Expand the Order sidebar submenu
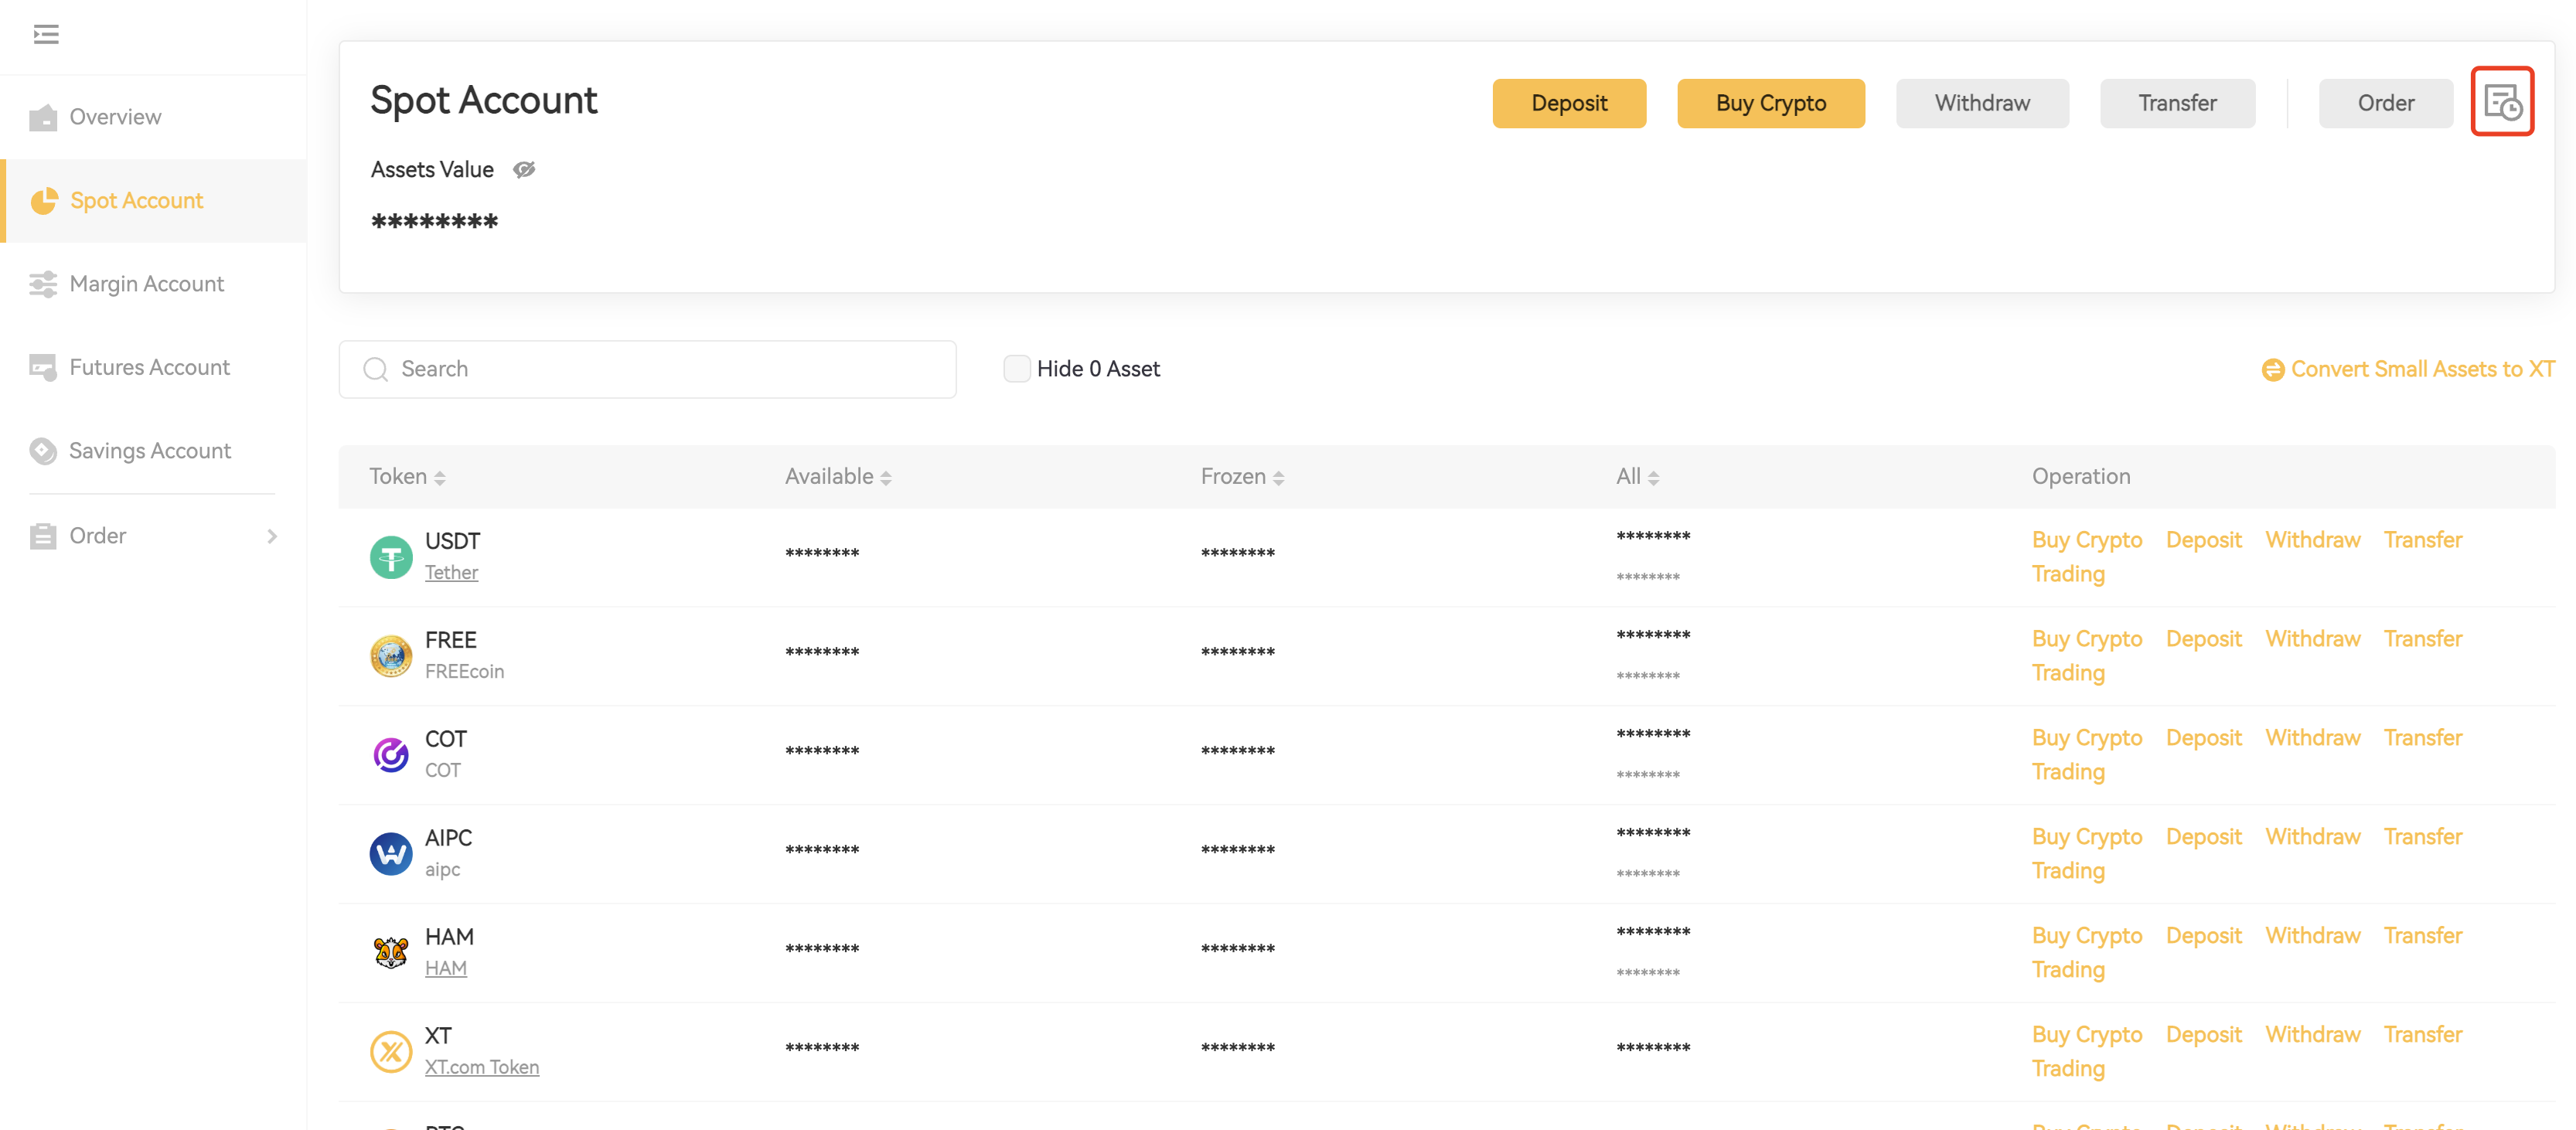 click(x=272, y=536)
